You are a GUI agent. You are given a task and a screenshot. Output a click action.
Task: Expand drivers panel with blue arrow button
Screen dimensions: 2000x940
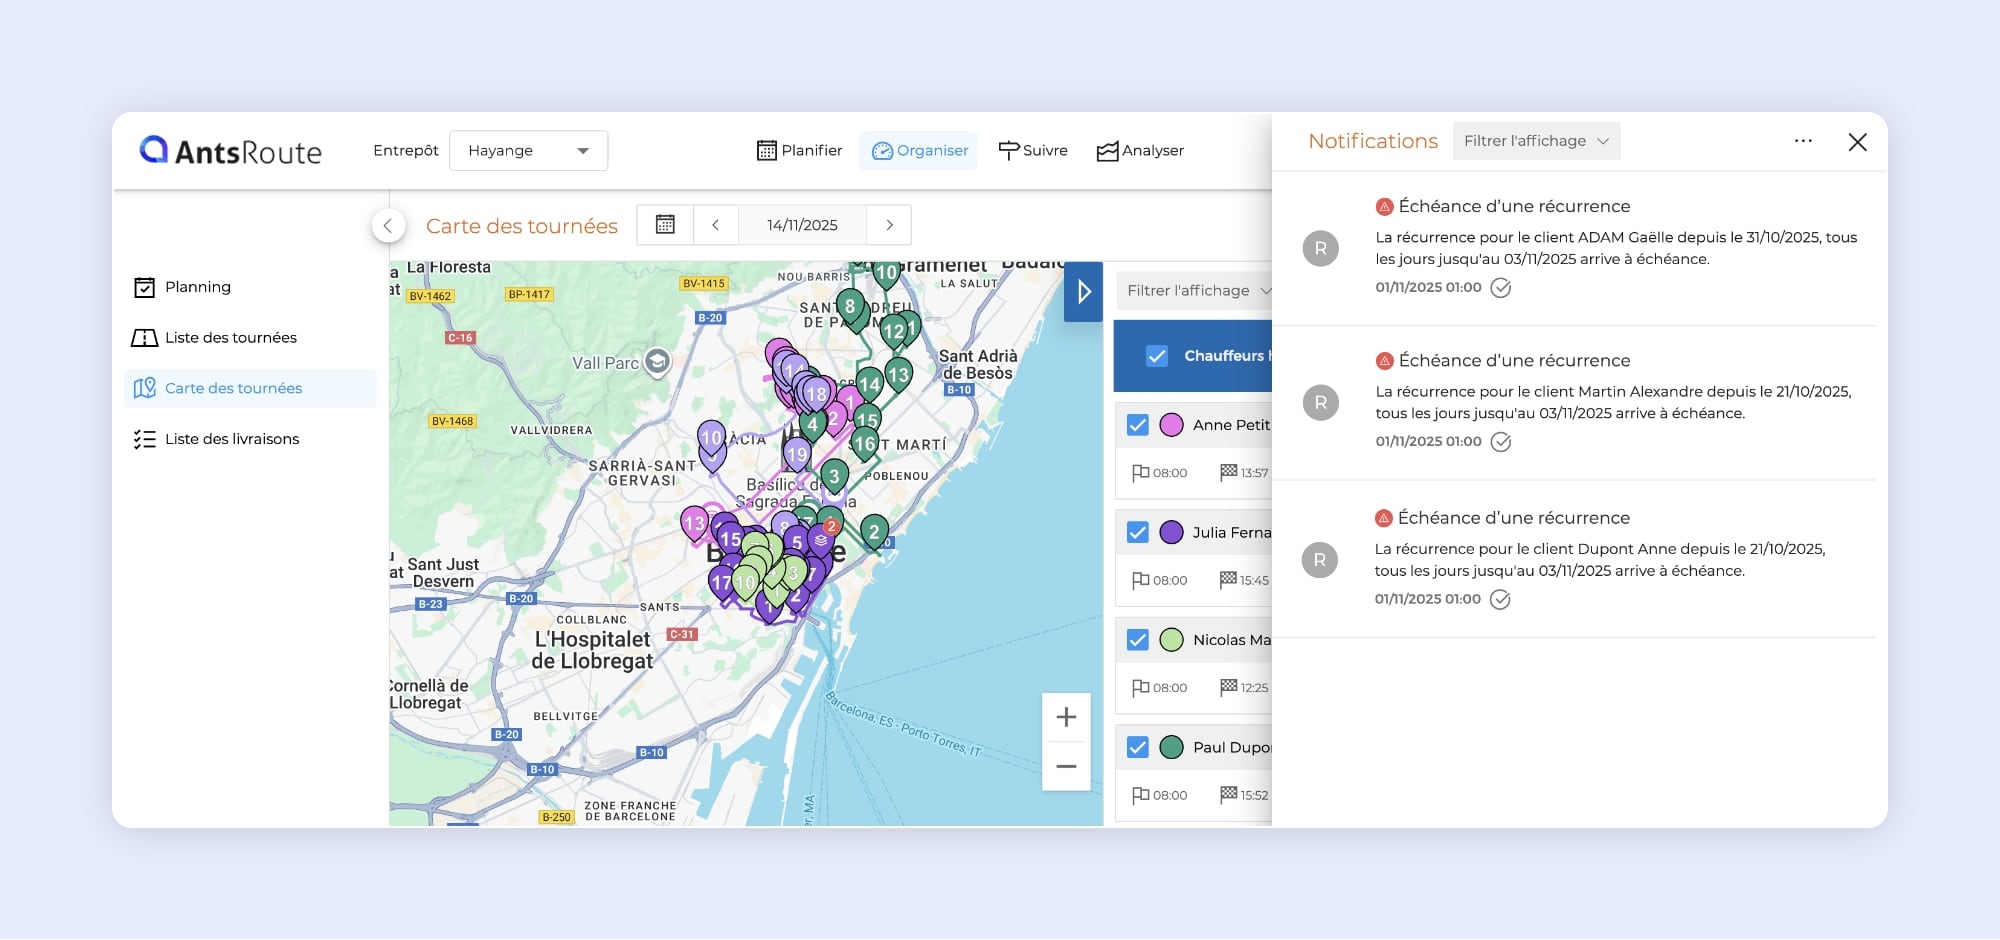pyautogui.click(x=1083, y=292)
